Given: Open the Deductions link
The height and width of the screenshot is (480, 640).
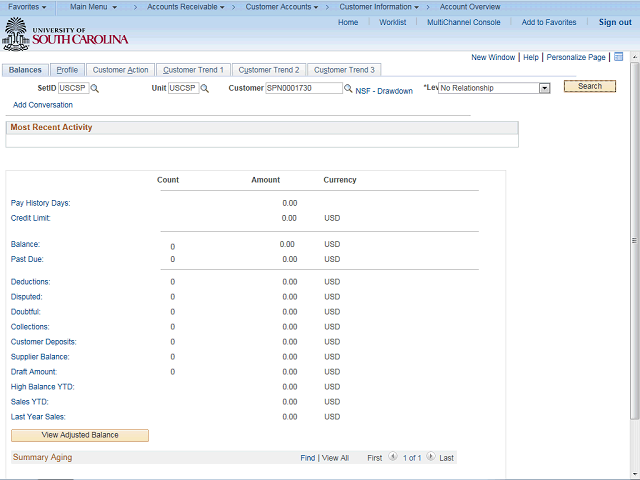Looking at the screenshot, I should coord(31,282).
